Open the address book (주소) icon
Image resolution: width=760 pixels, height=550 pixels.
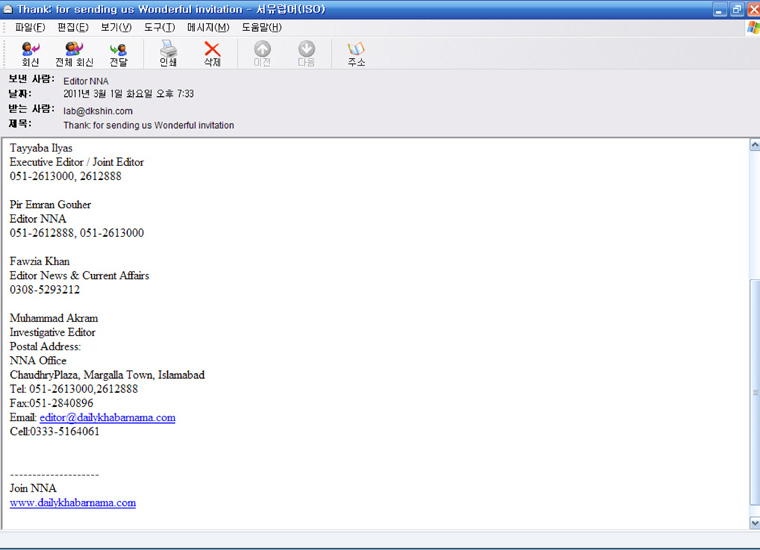tap(356, 53)
